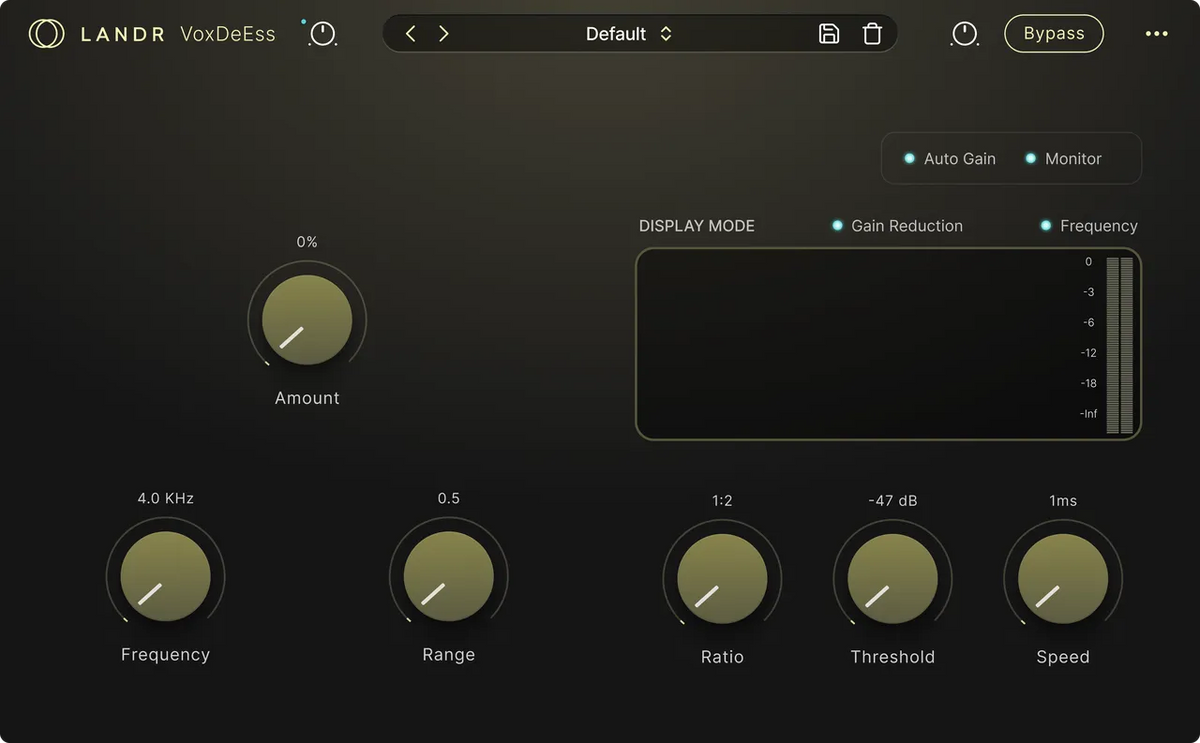This screenshot has width=1200, height=743.
Task: Open the Default preset dropdown
Action: click(629, 34)
